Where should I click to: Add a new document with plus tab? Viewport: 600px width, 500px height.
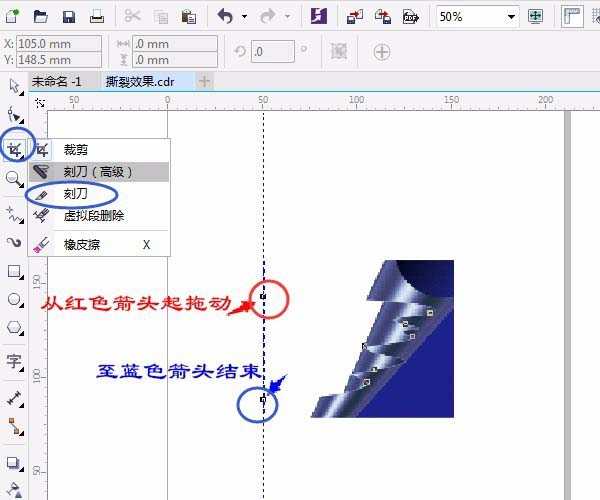[204, 81]
